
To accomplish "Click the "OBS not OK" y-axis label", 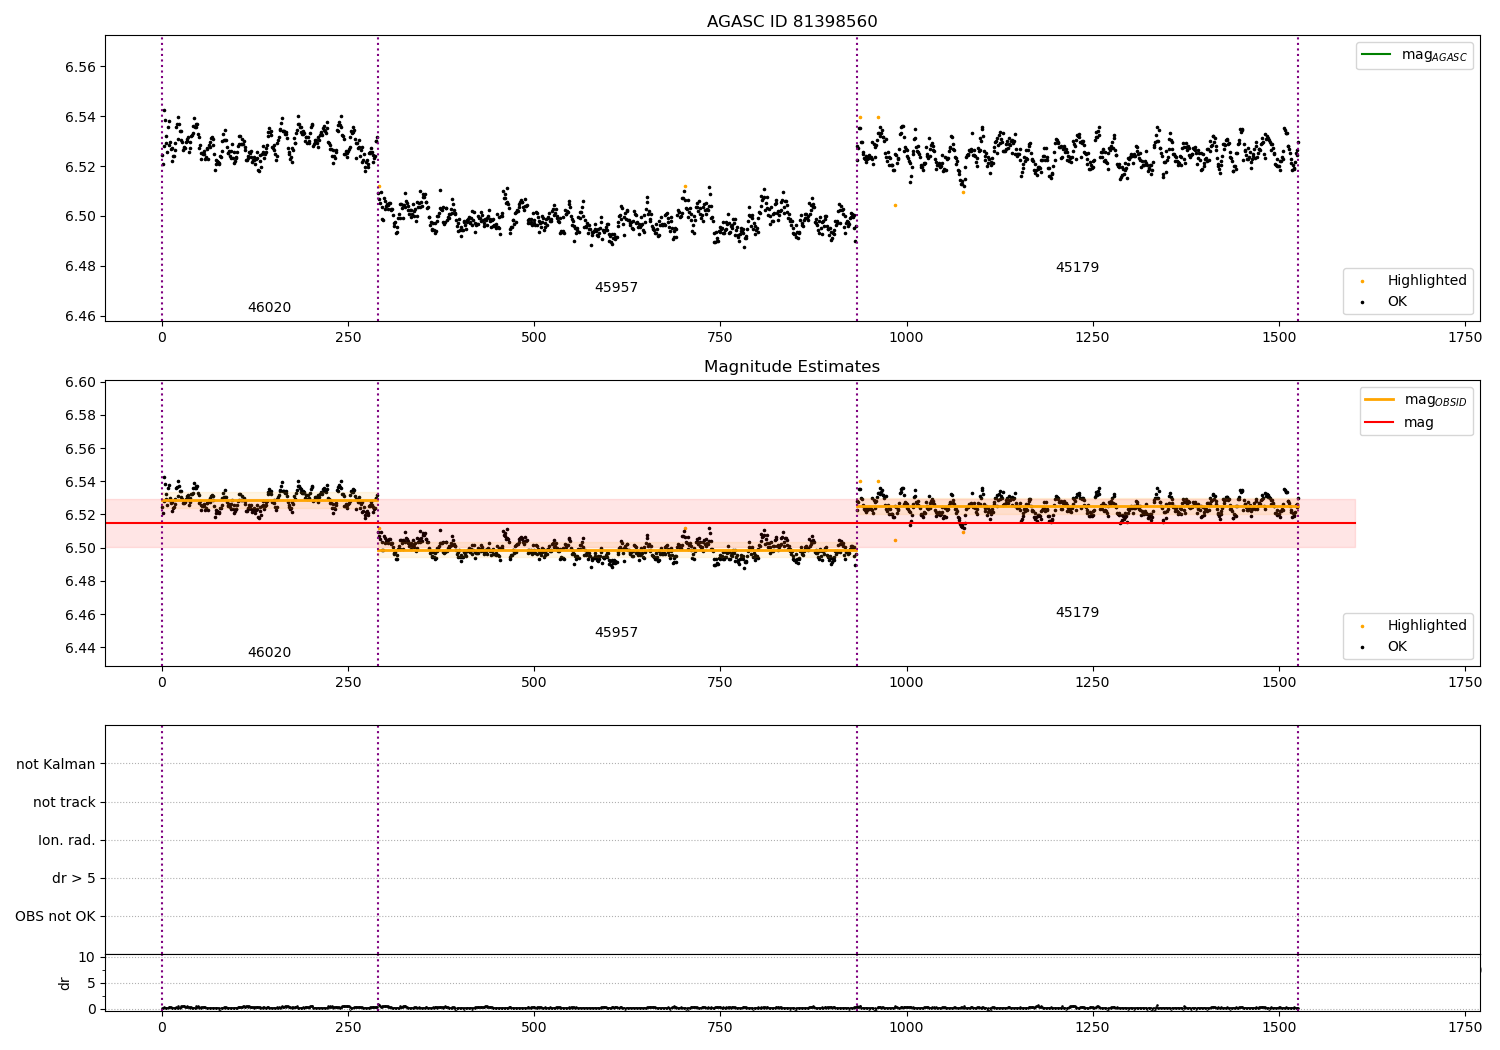I will 55,917.
